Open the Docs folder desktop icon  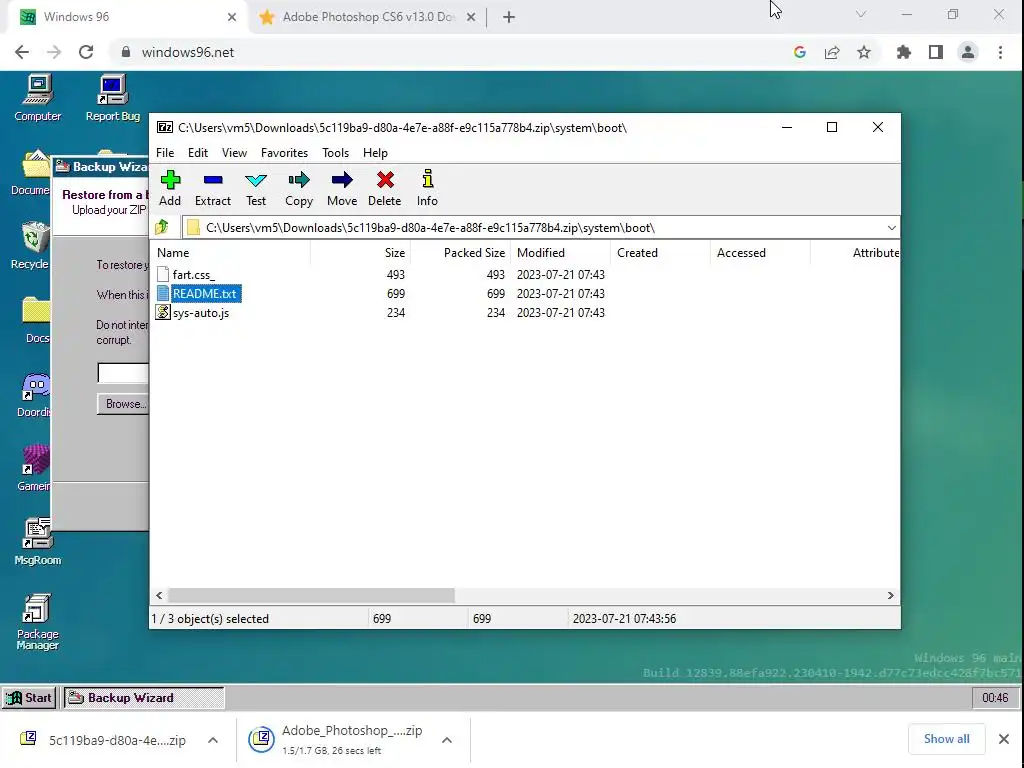[37, 320]
